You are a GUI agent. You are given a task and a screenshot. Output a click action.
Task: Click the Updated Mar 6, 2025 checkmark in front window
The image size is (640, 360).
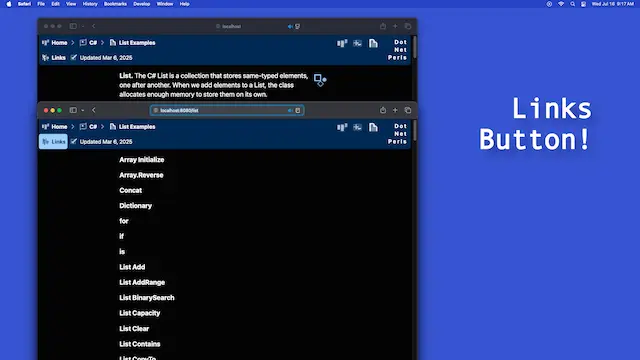(73, 141)
